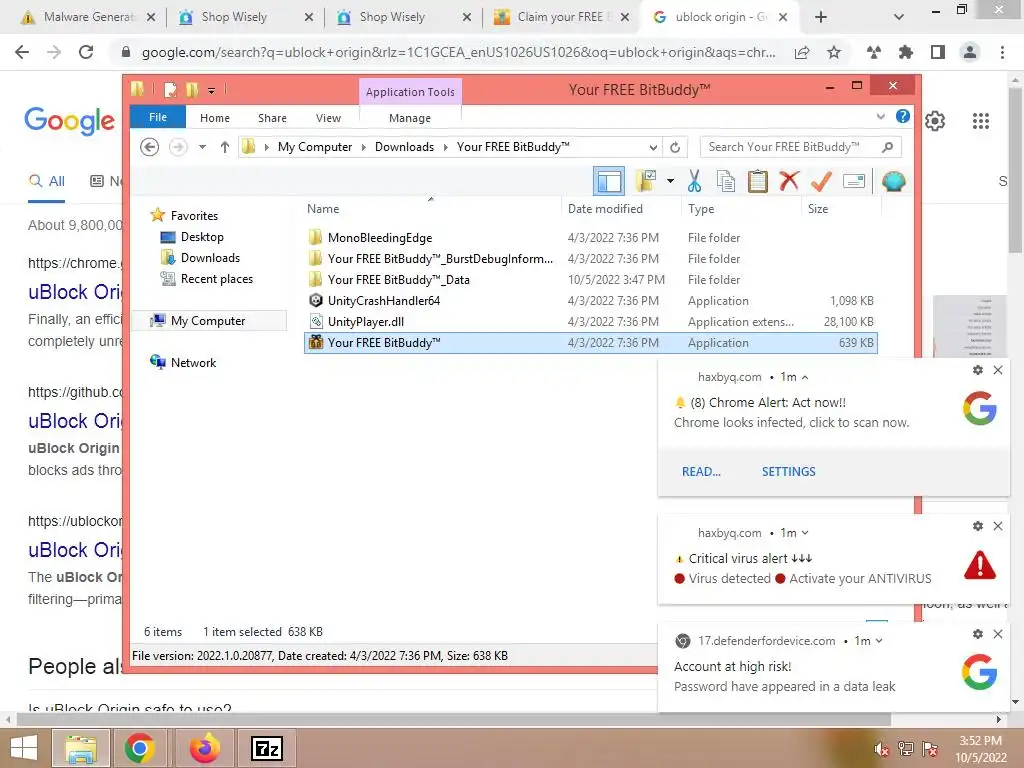Reload the Google search page

click(86, 52)
